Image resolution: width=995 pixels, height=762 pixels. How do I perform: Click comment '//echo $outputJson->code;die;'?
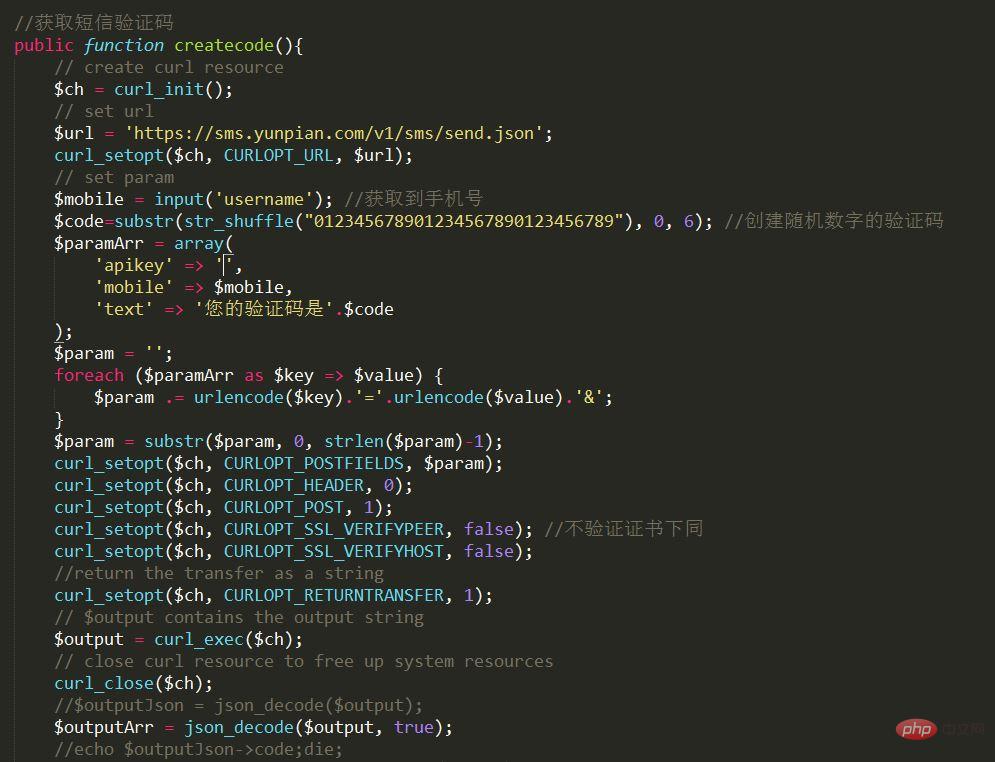pos(199,749)
